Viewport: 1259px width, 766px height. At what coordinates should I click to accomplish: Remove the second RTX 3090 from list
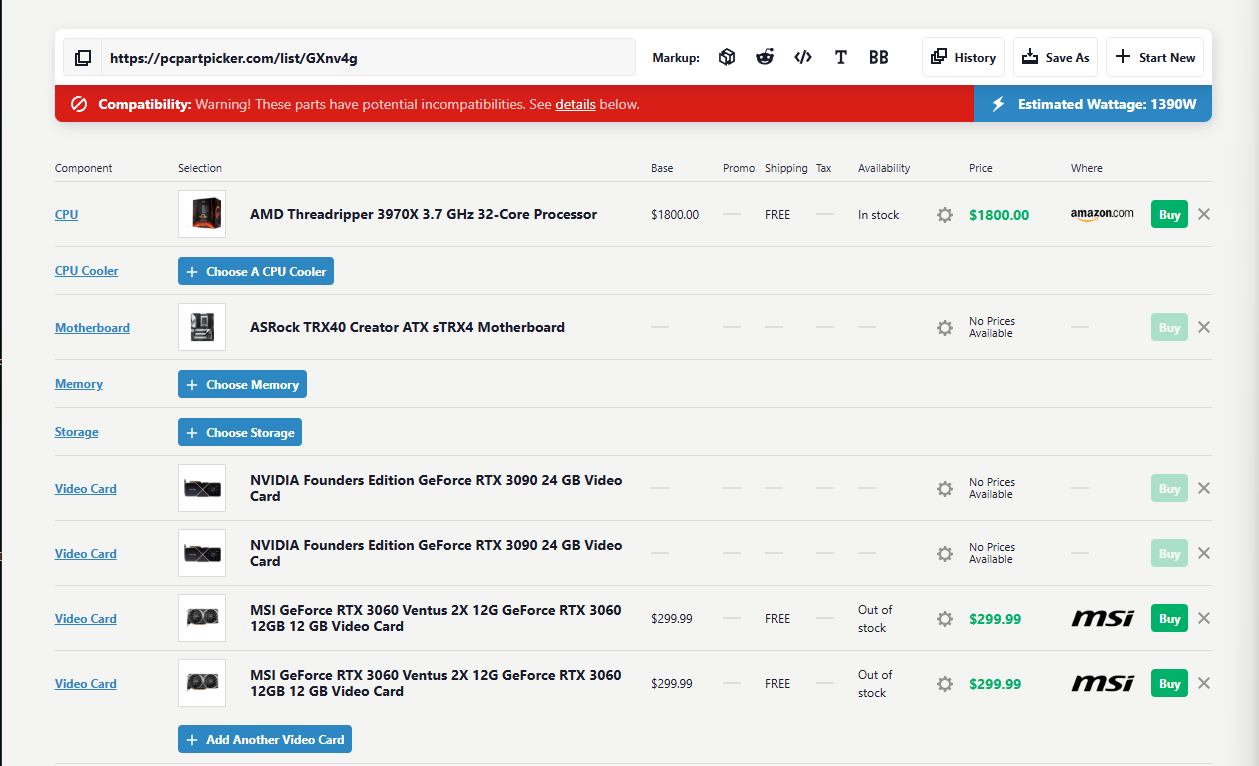[x=1204, y=553]
